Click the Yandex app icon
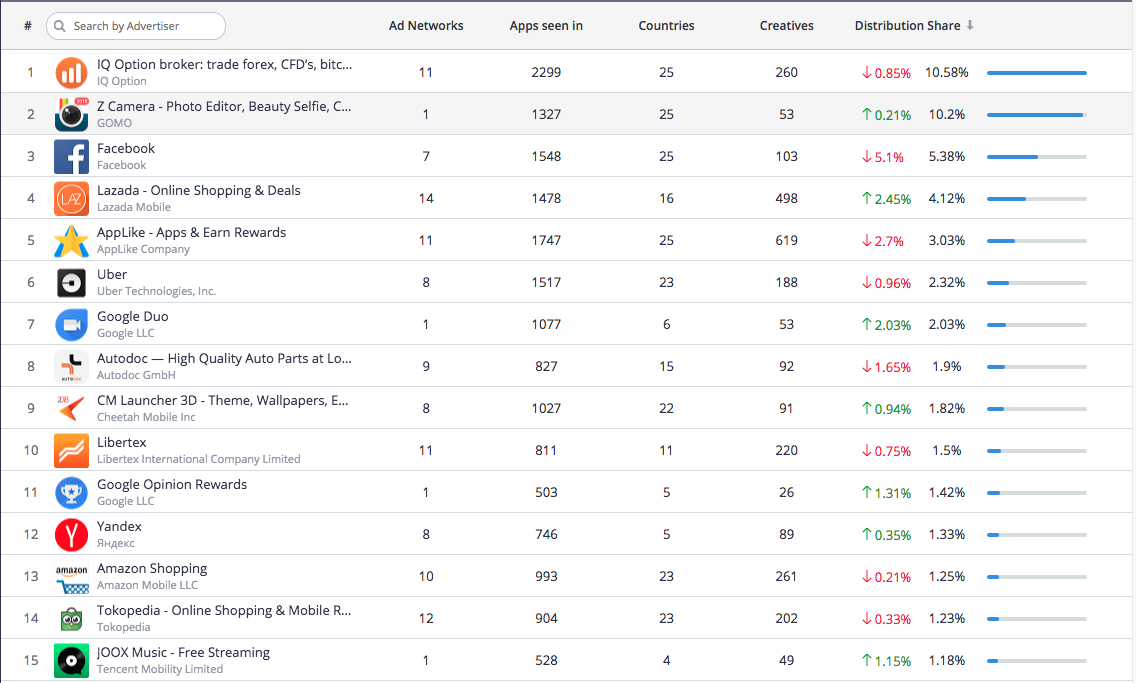 click(71, 535)
